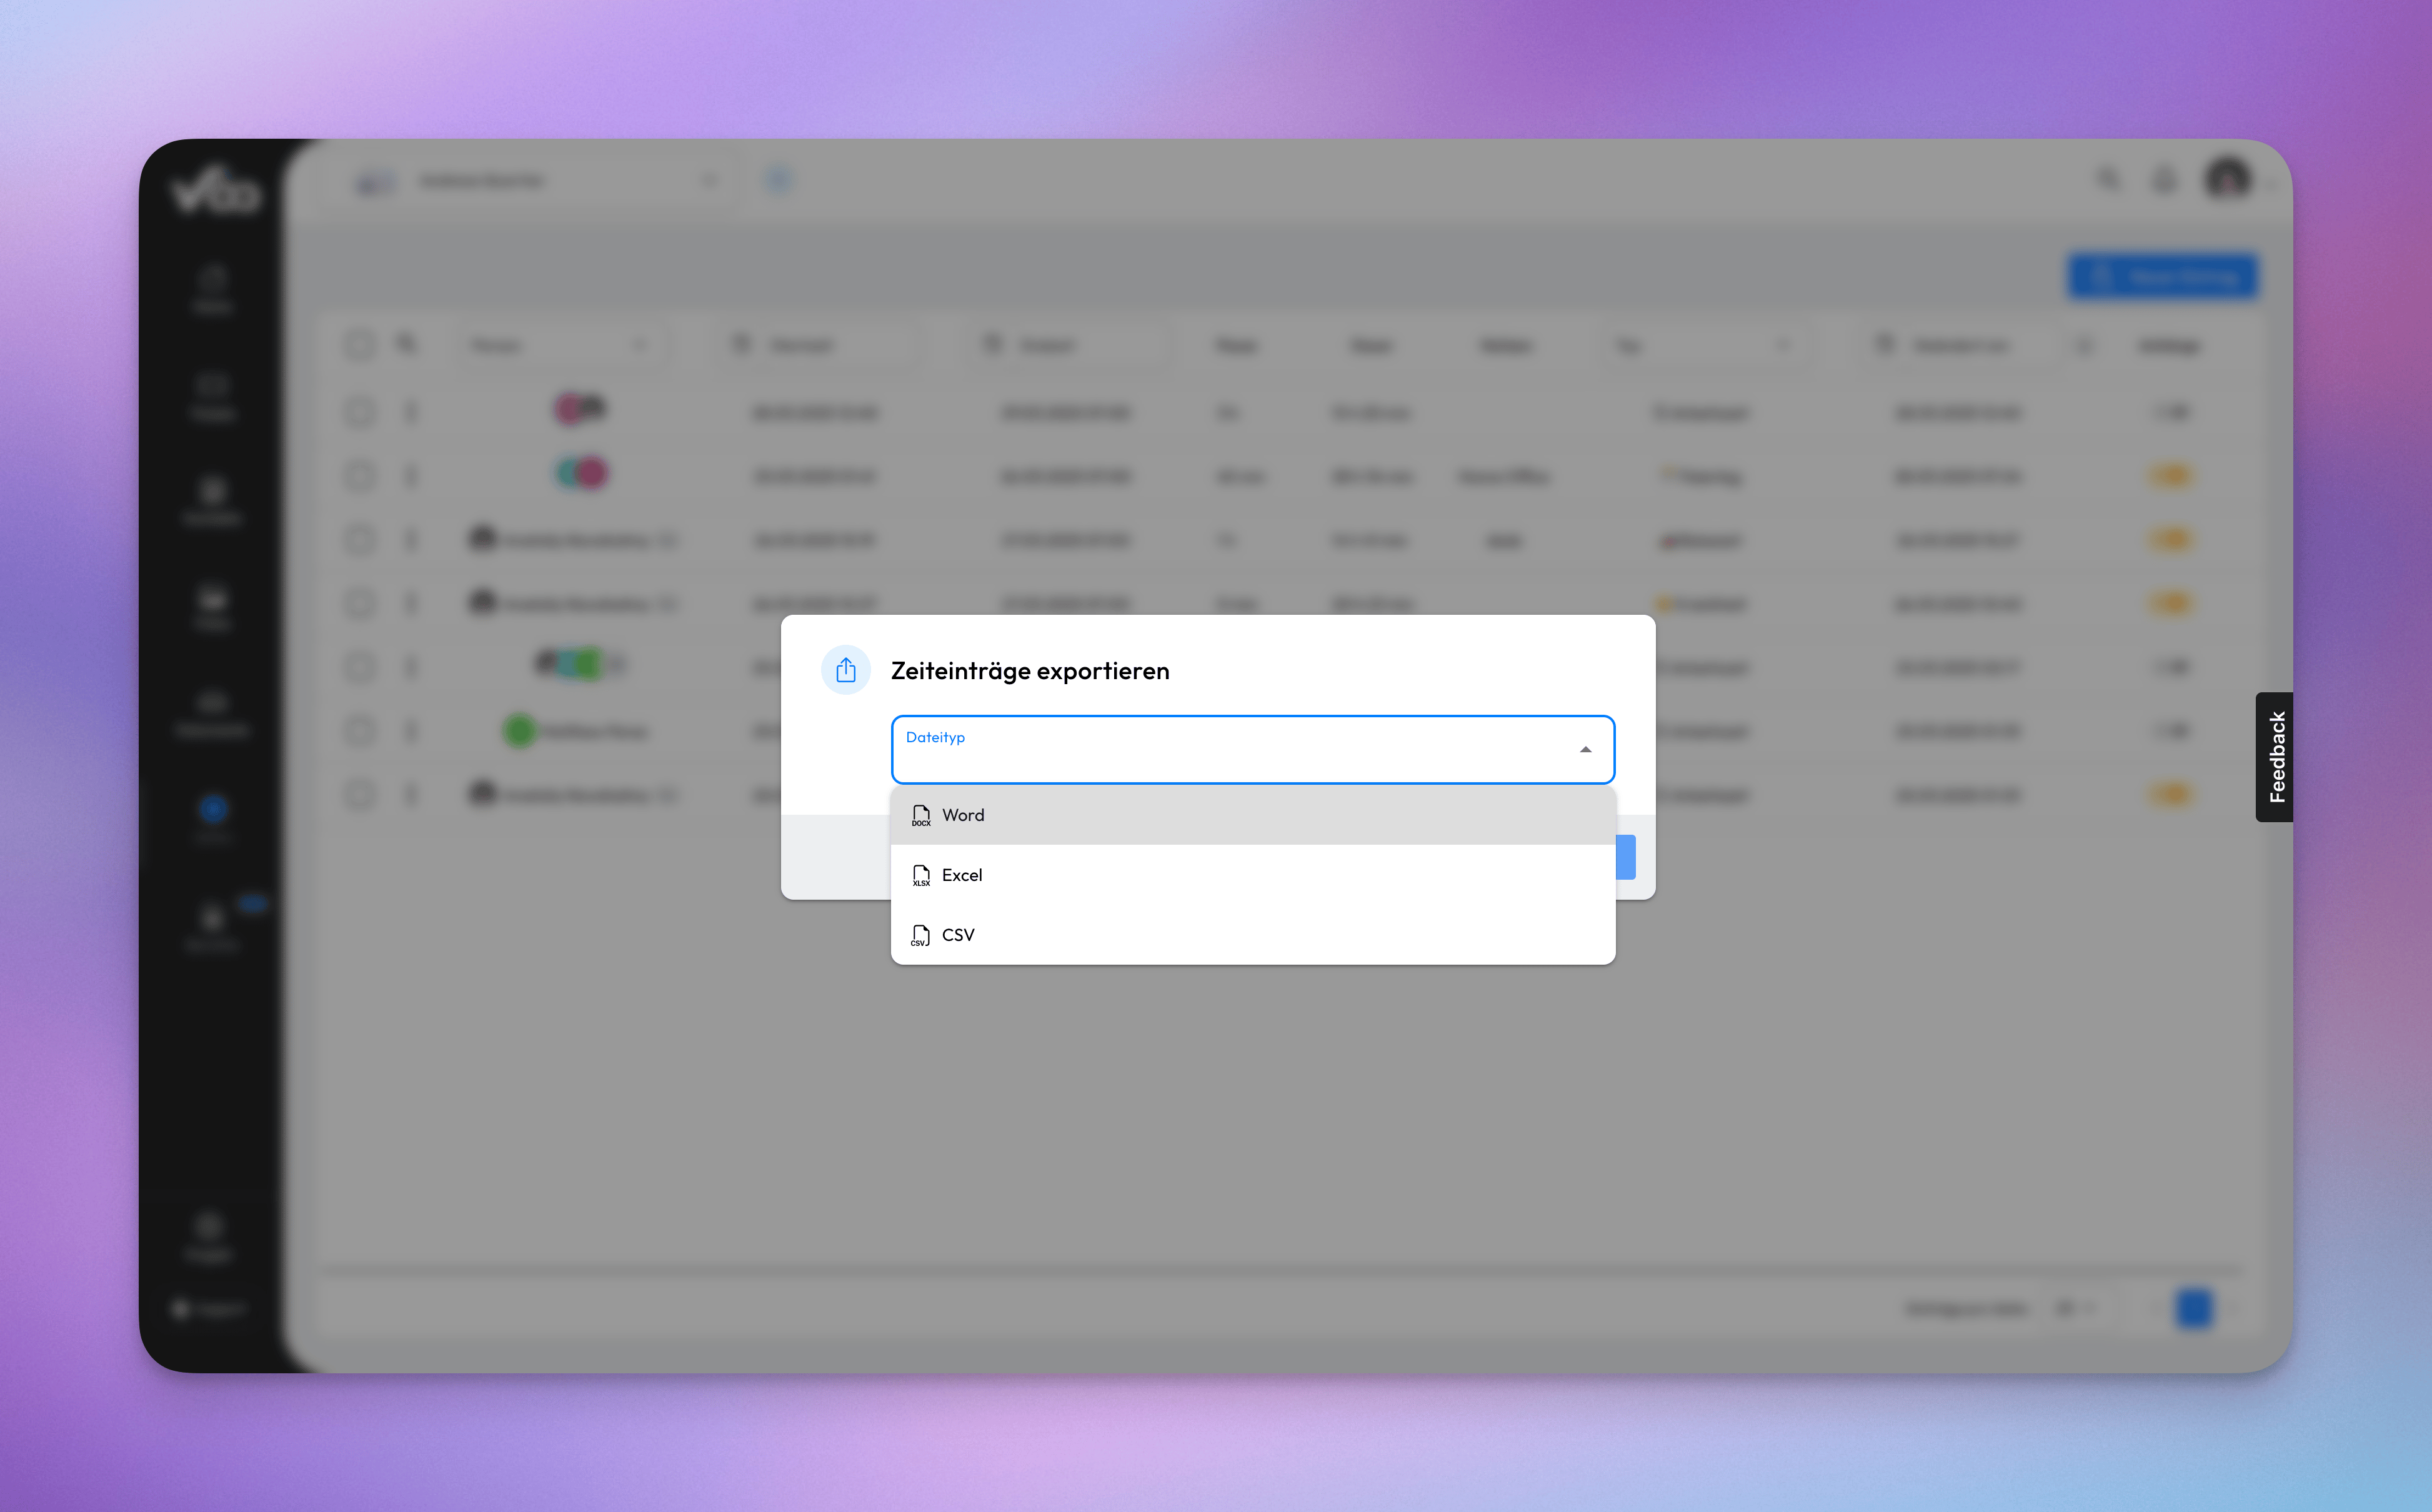This screenshot has width=2432, height=1512.
Task: Choose Excel as the file type
Action: click(x=1252, y=875)
